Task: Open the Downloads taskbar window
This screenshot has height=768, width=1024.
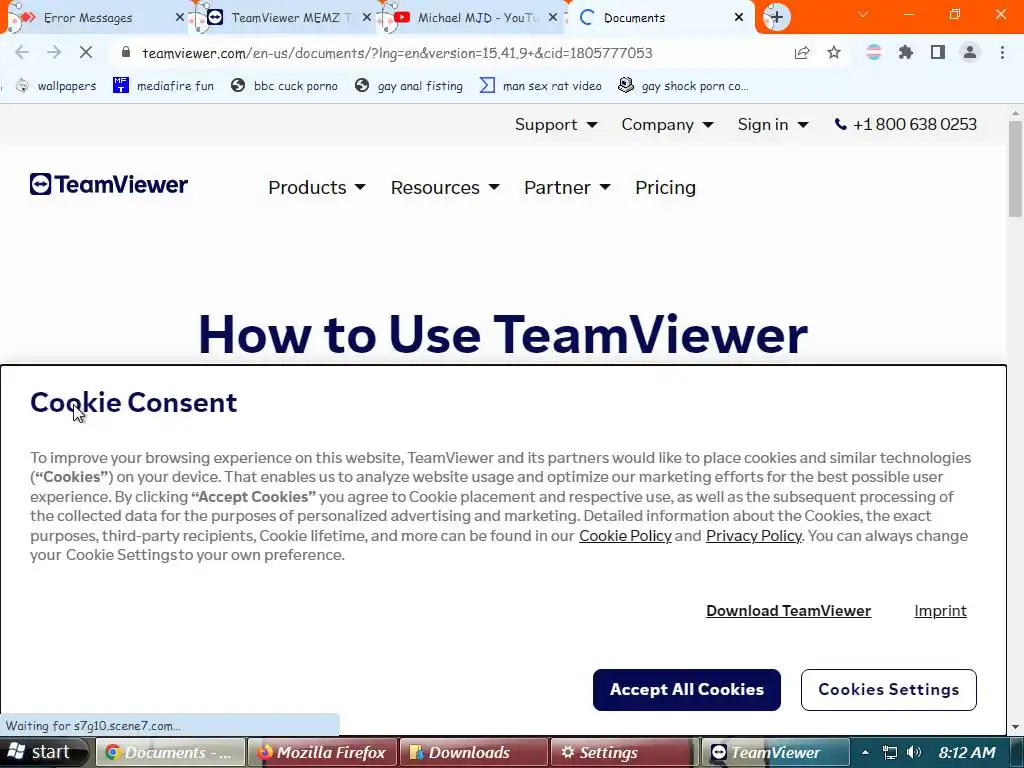Action: coord(473,752)
